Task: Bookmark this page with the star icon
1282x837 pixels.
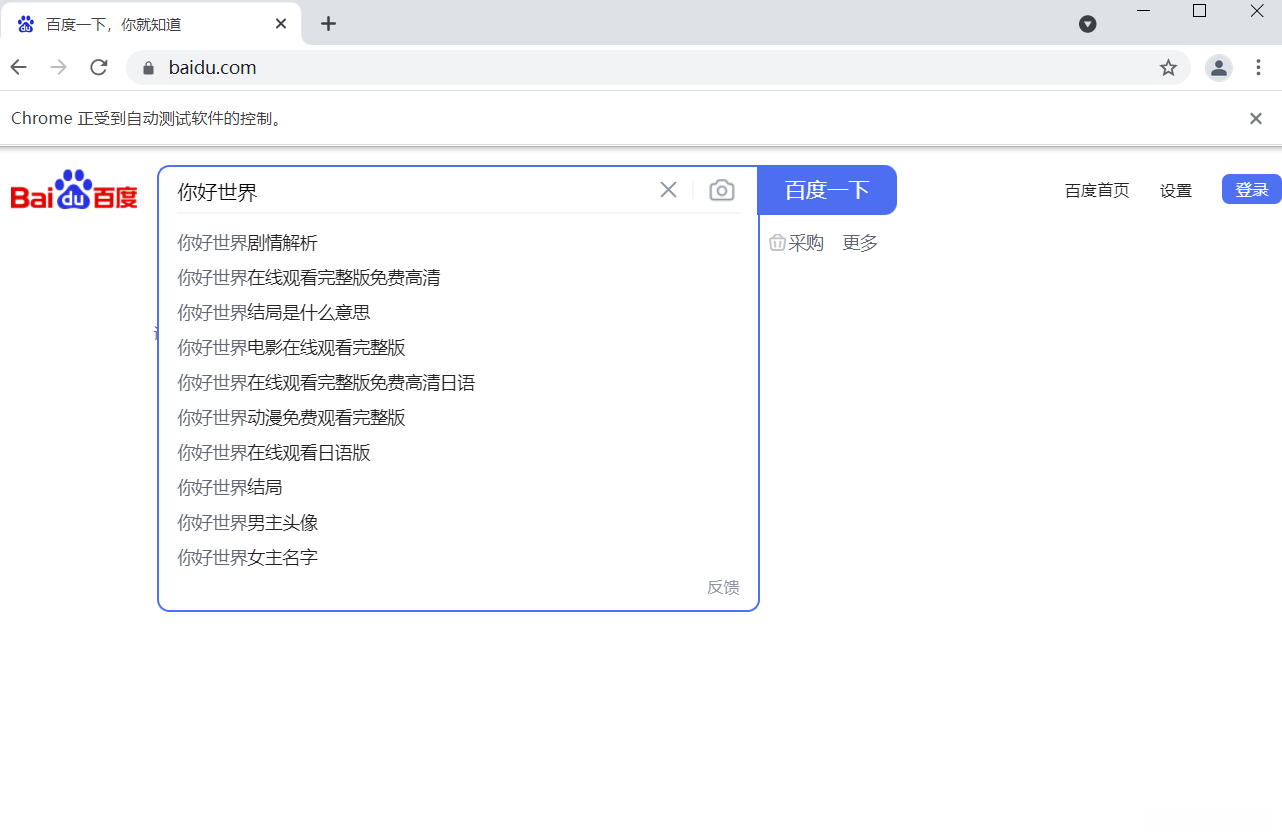Action: pyautogui.click(x=1168, y=67)
